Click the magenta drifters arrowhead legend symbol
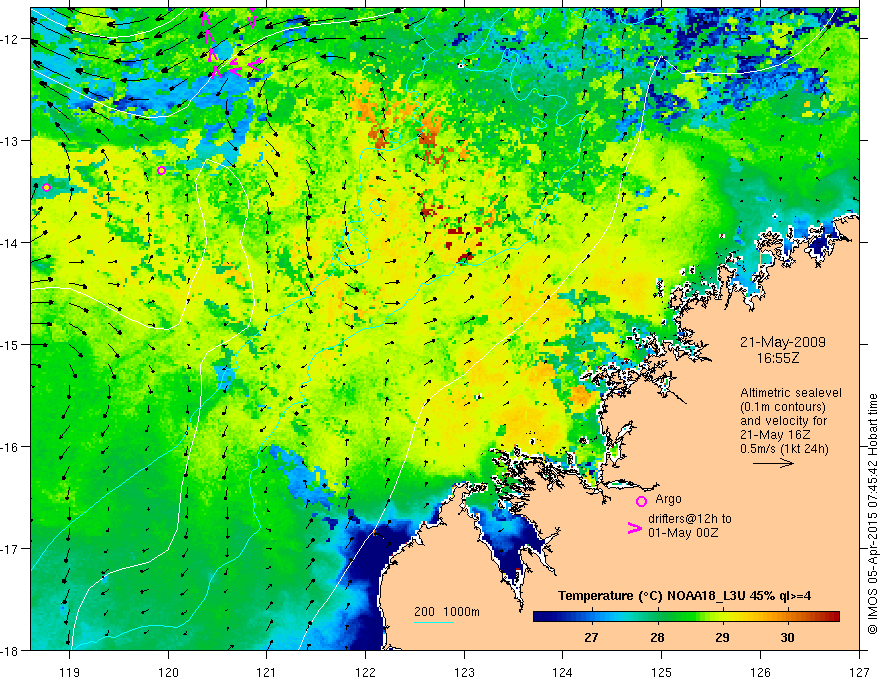 coord(635,528)
